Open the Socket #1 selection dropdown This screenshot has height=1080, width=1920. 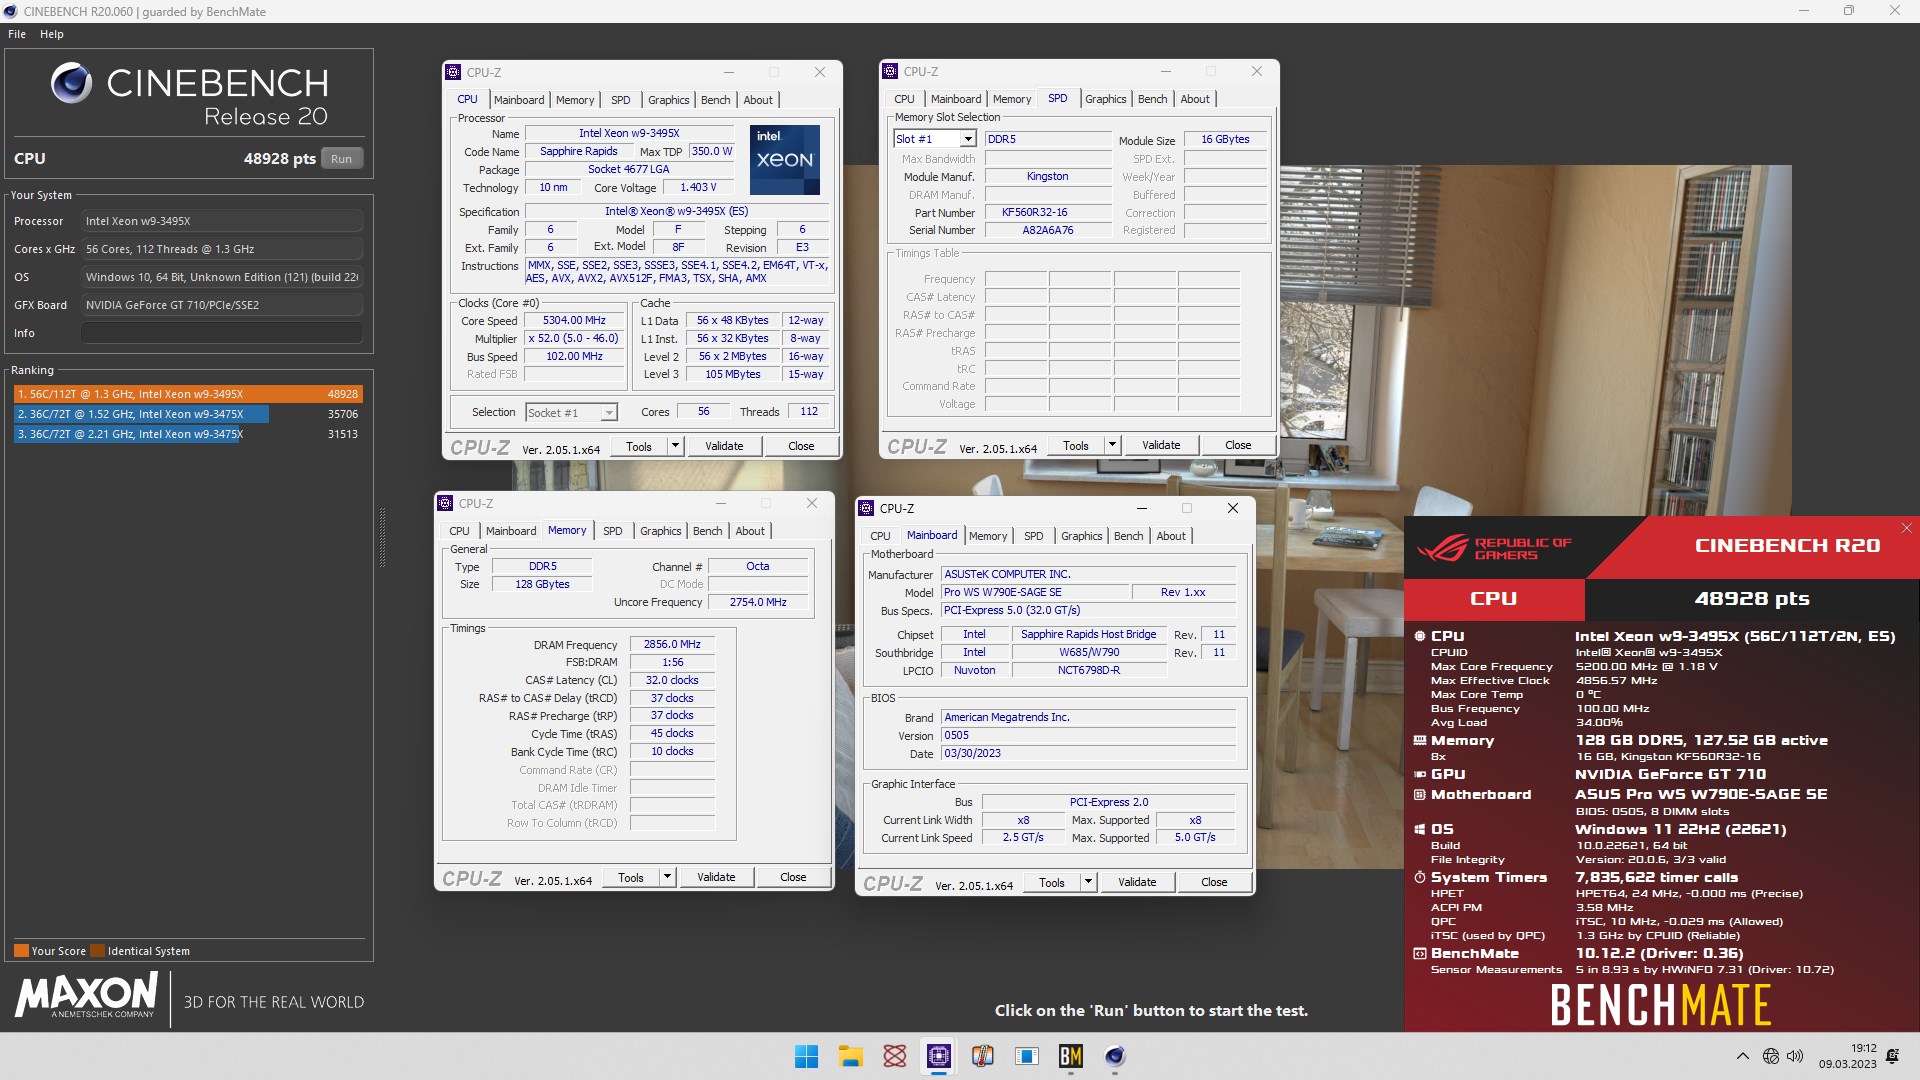pyautogui.click(x=609, y=413)
